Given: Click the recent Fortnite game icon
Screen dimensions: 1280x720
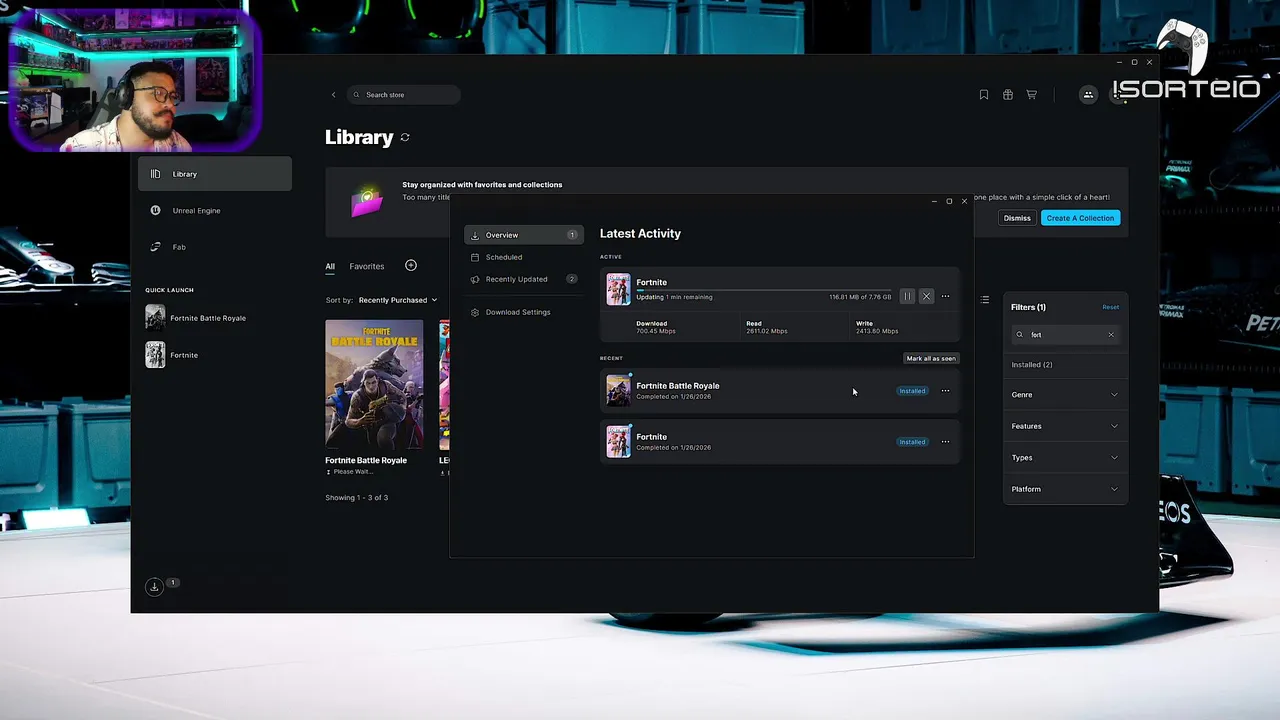Looking at the screenshot, I should pyautogui.click(x=619, y=441).
